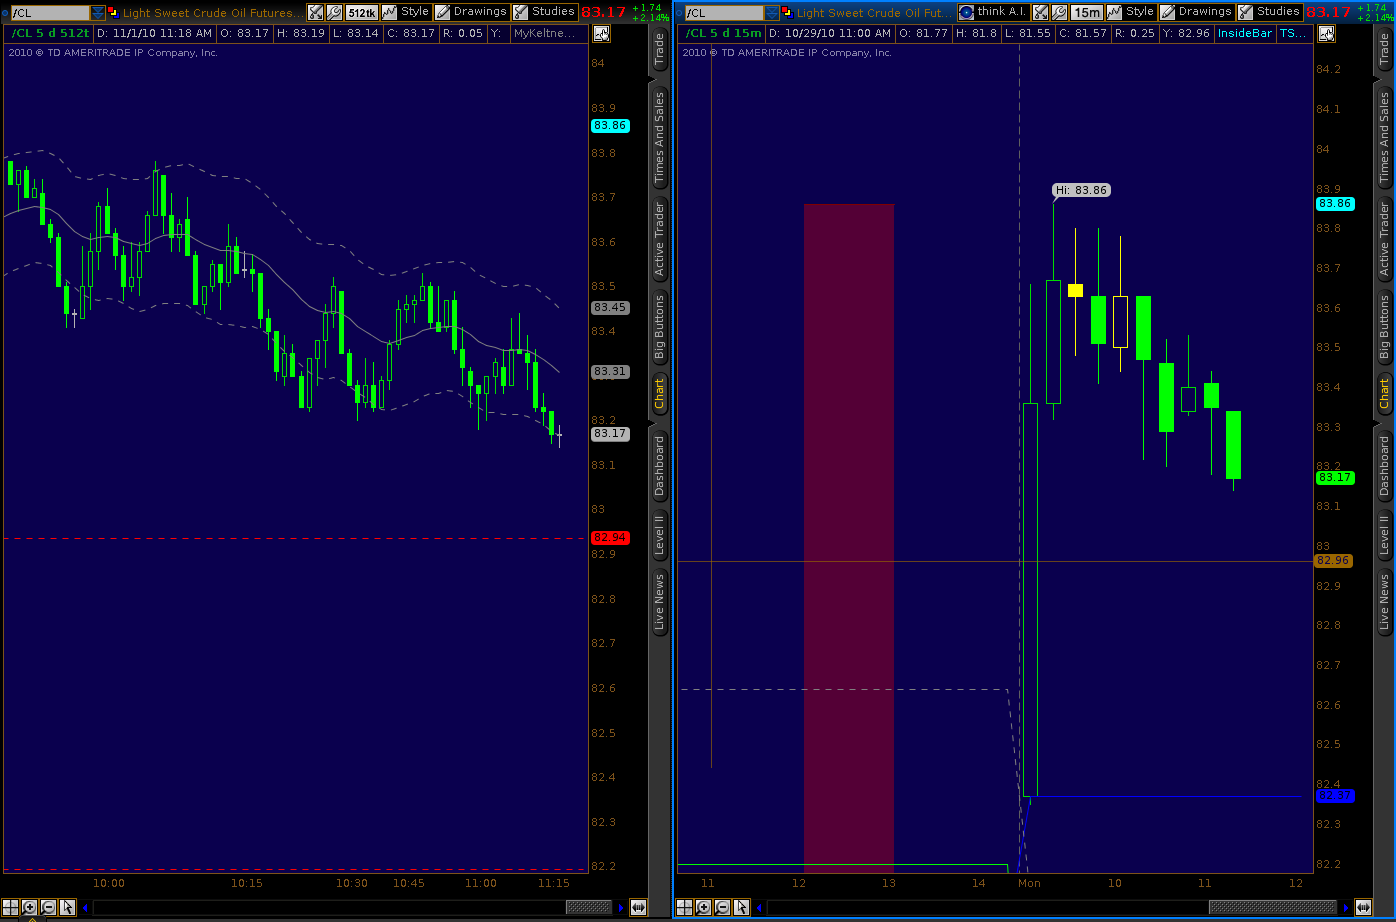1396x922 pixels.
Task: Click right chart crossed-tools icon before wrench
Action: pos(1040,13)
